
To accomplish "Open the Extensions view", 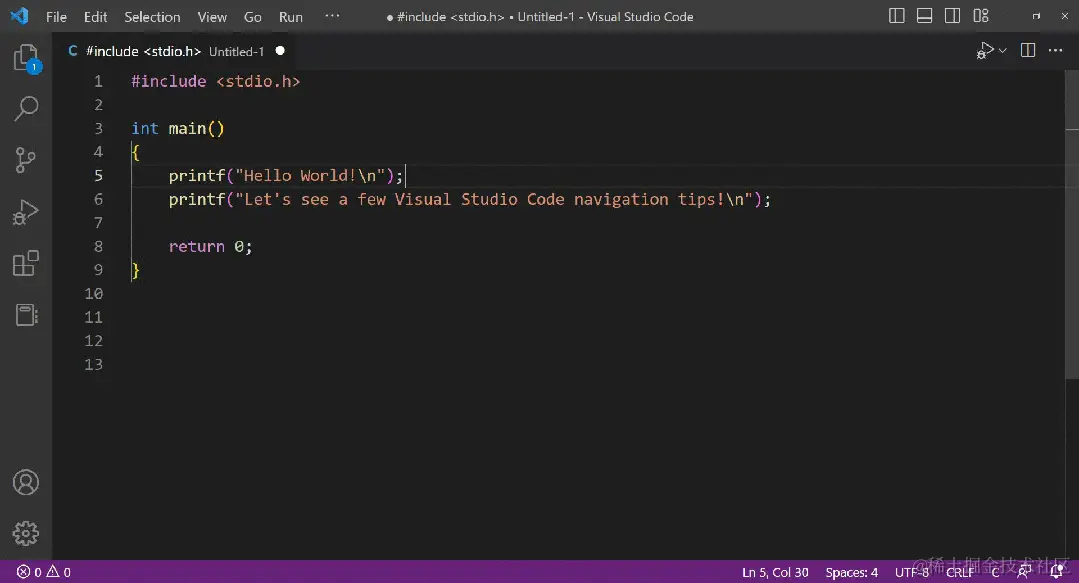I will point(25,264).
